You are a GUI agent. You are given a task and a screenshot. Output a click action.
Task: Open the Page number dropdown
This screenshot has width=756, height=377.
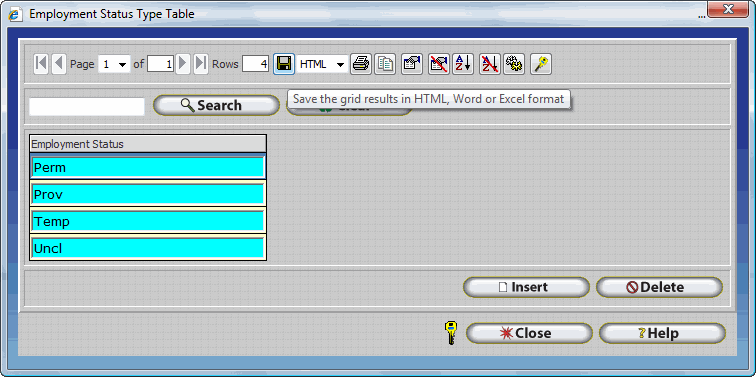[114, 64]
